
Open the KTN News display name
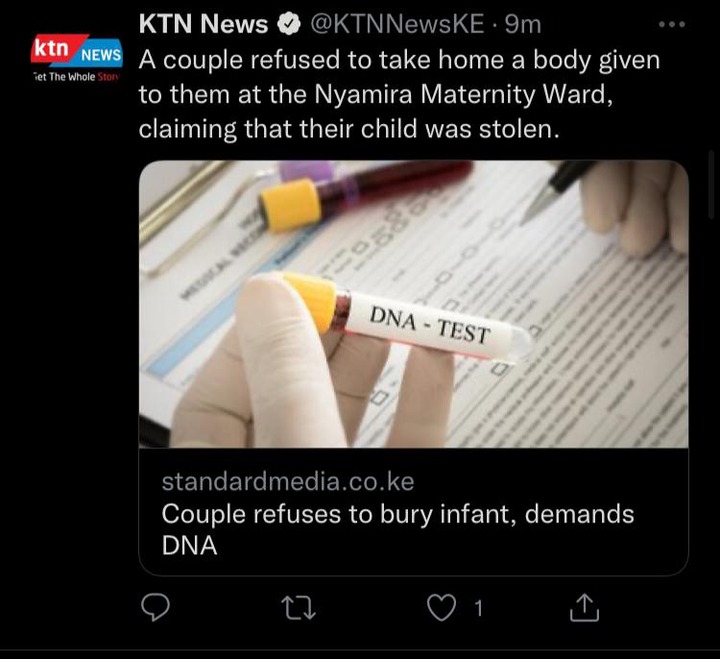point(203,24)
